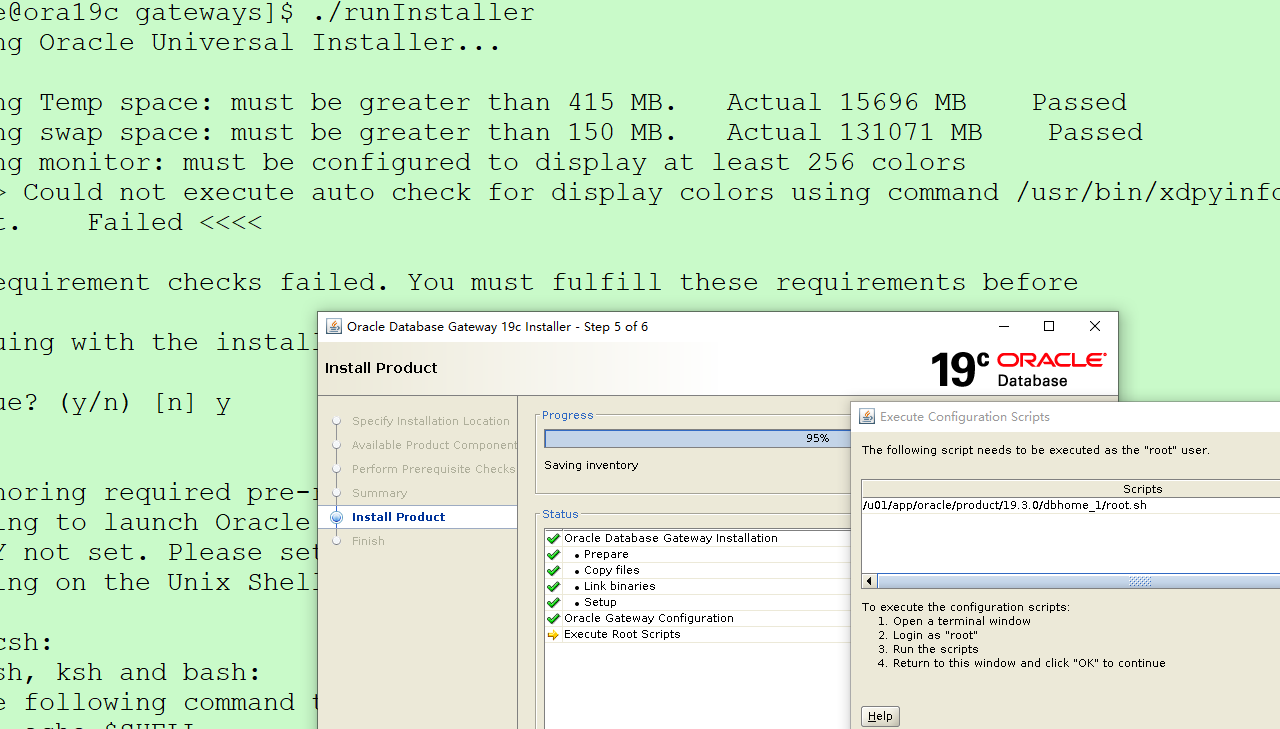Click checkmark beside Oracle Database Gateway Installation
1280x729 pixels.
(x=553, y=538)
